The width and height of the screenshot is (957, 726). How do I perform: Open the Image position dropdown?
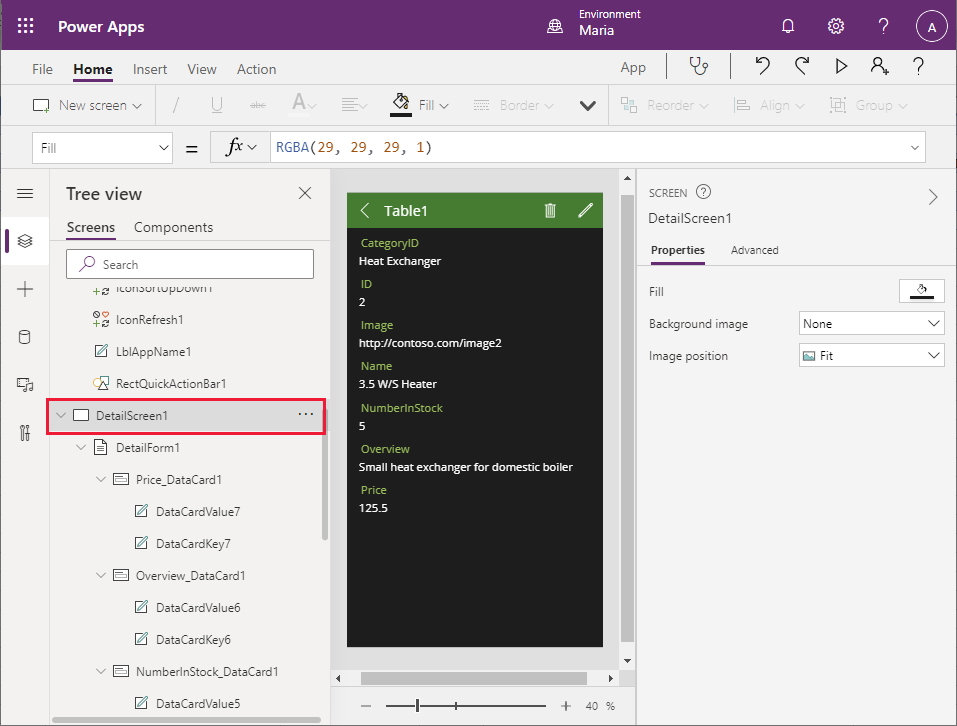[872, 356]
